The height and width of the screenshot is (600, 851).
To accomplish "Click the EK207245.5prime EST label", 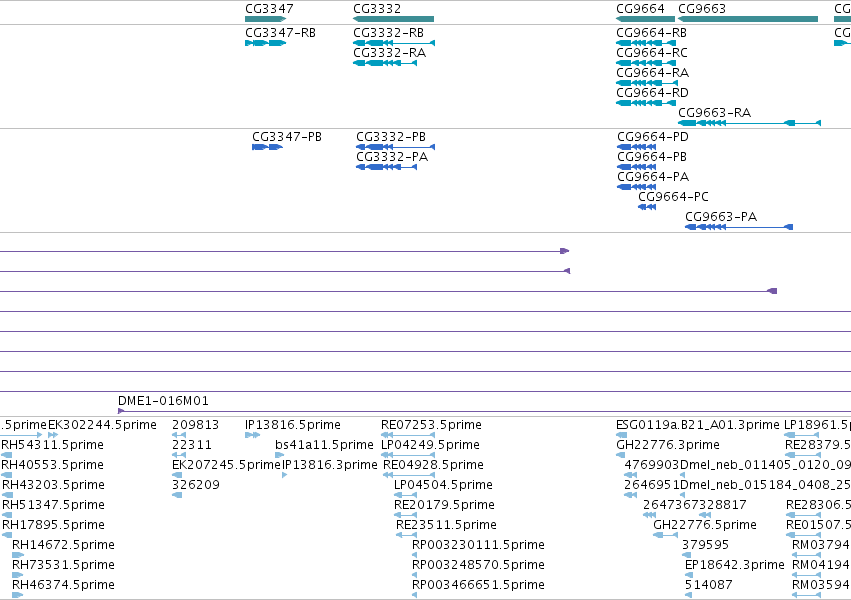I will point(226,465).
